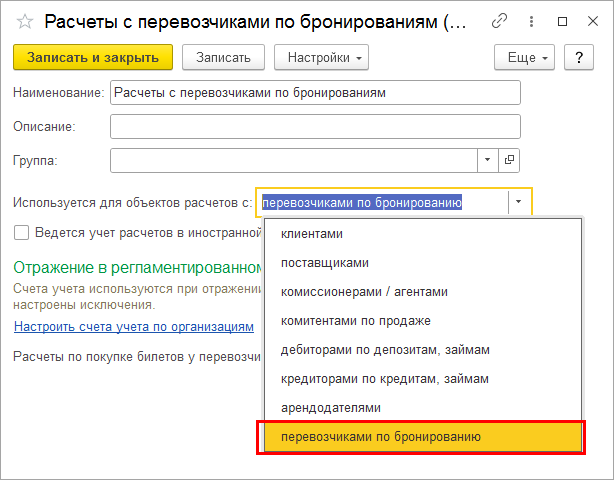The image size is (614, 480).
Task: Collapse the объектов расчетов dropdown arrow
Action: pyautogui.click(x=519, y=202)
